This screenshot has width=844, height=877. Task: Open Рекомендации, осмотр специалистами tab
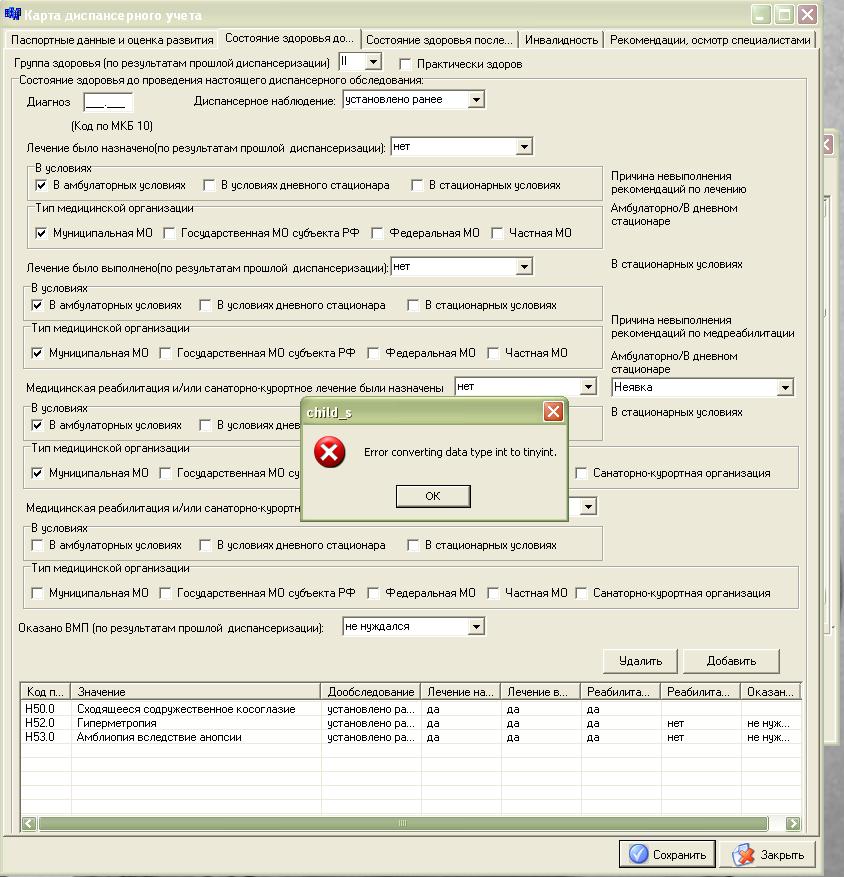710,40
